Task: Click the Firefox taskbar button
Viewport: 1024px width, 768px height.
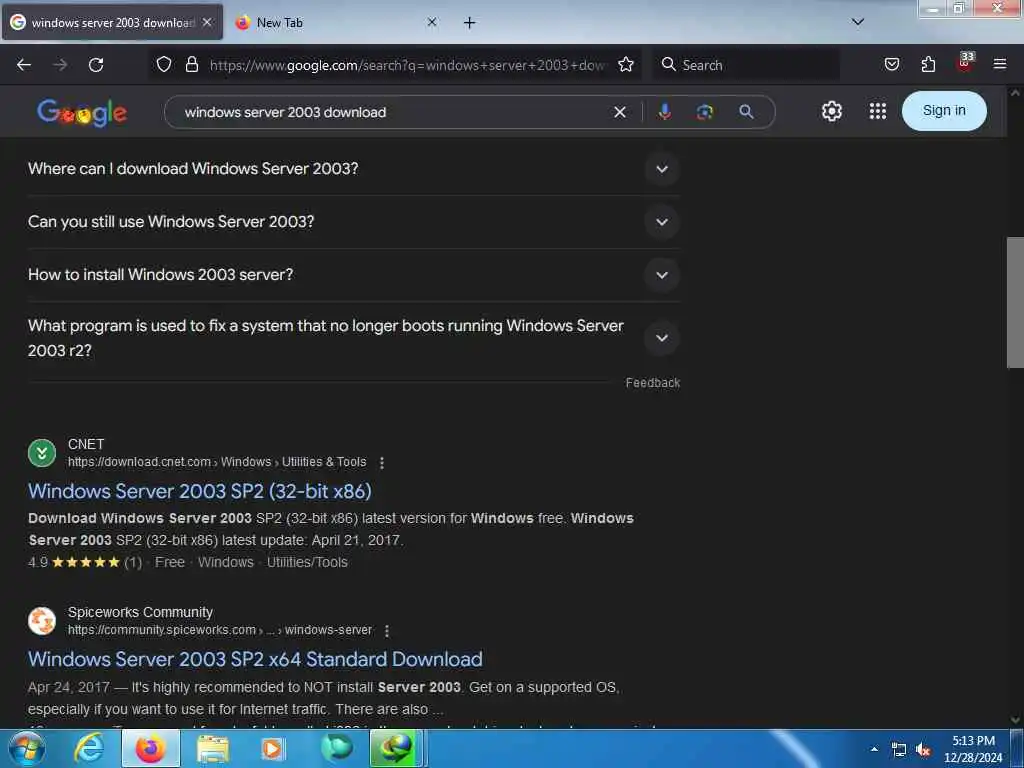Action: (150, 748)
